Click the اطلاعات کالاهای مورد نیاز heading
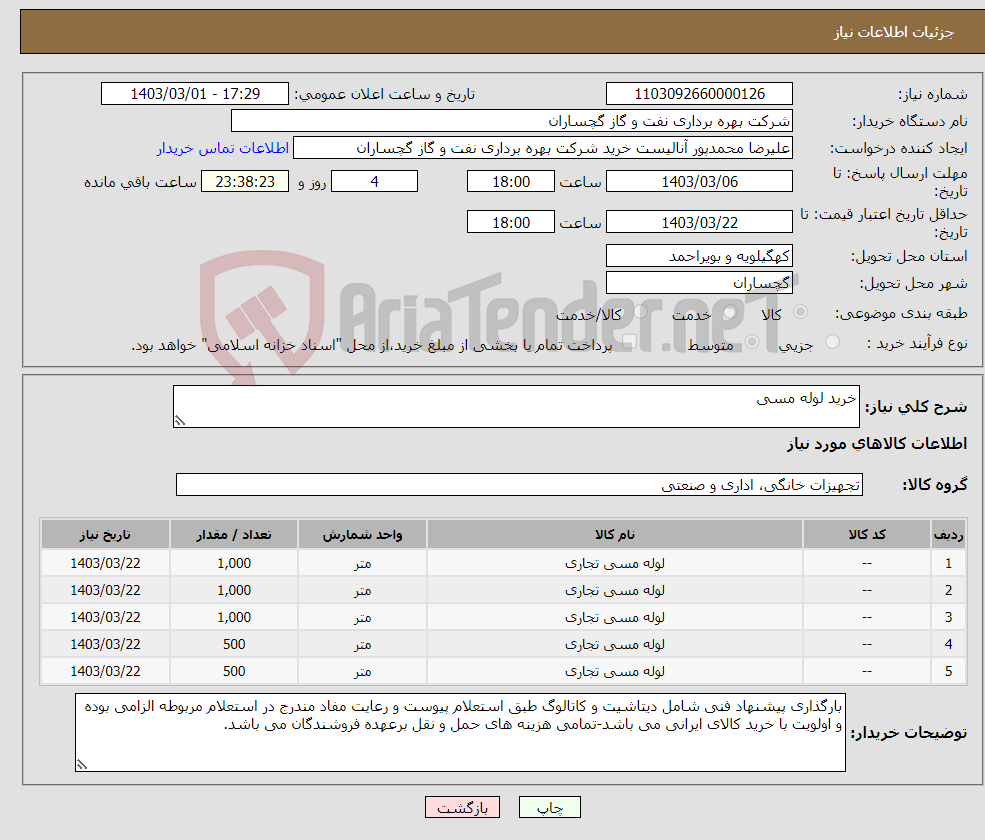Viewport: 985px width, 840px height. [877, 444]
